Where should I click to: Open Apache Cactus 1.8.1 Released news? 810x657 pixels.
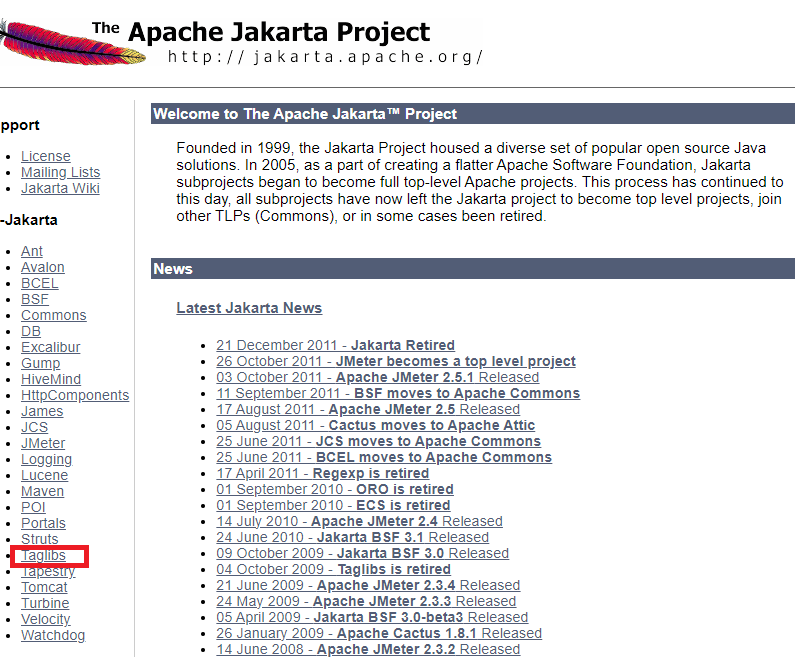click(x=379, y=633)
